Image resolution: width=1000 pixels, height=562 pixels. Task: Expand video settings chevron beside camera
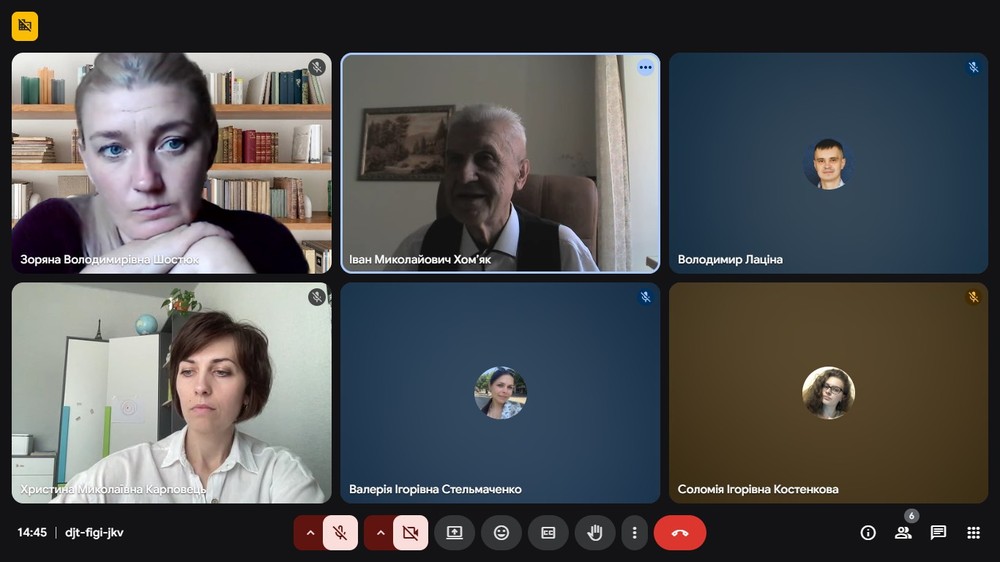click(x=380, y=533)
